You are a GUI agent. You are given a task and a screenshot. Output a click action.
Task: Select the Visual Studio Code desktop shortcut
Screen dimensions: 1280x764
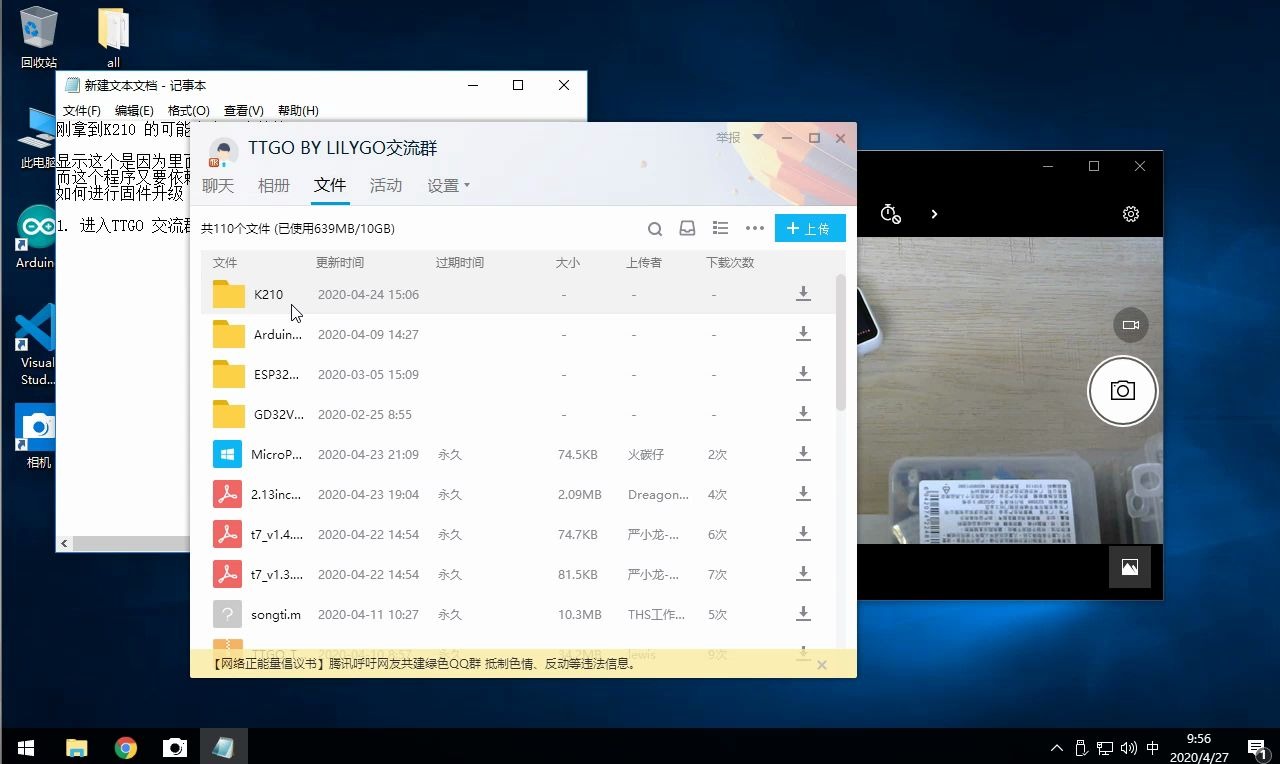37,345
